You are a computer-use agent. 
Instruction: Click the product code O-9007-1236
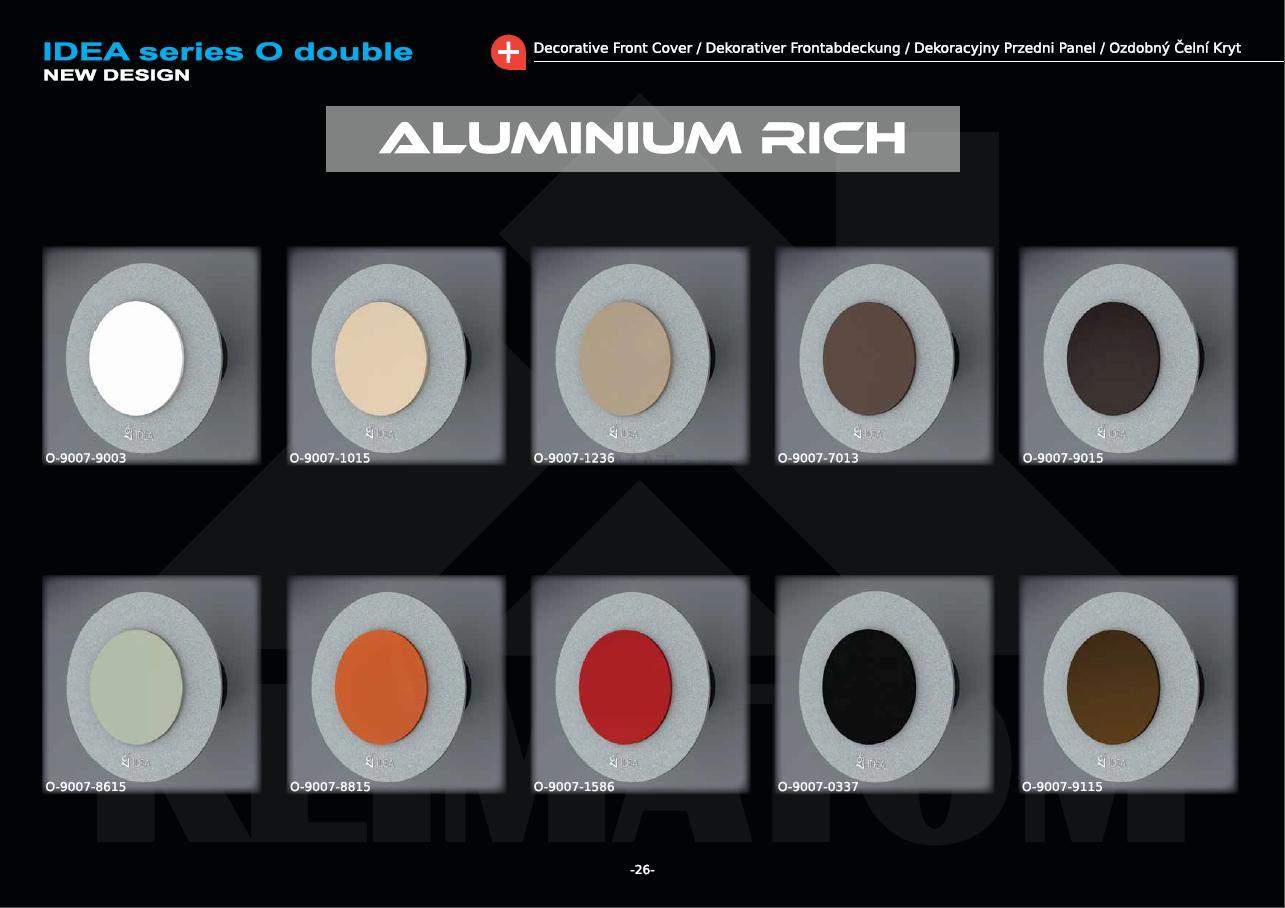(x=574, y=459)
